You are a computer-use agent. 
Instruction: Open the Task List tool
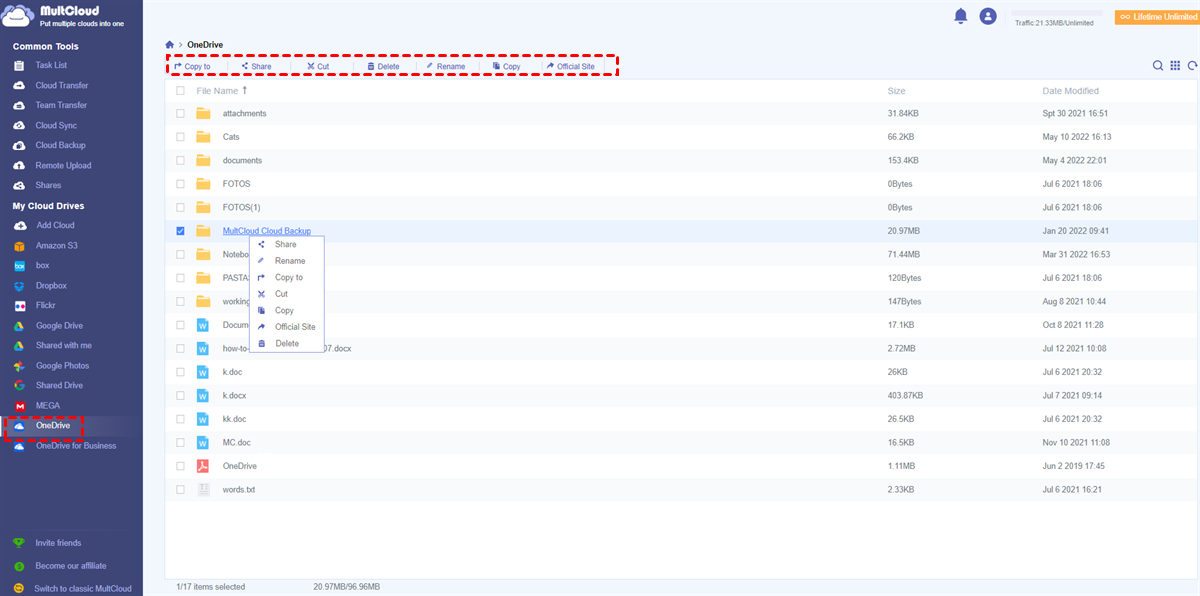51,65
